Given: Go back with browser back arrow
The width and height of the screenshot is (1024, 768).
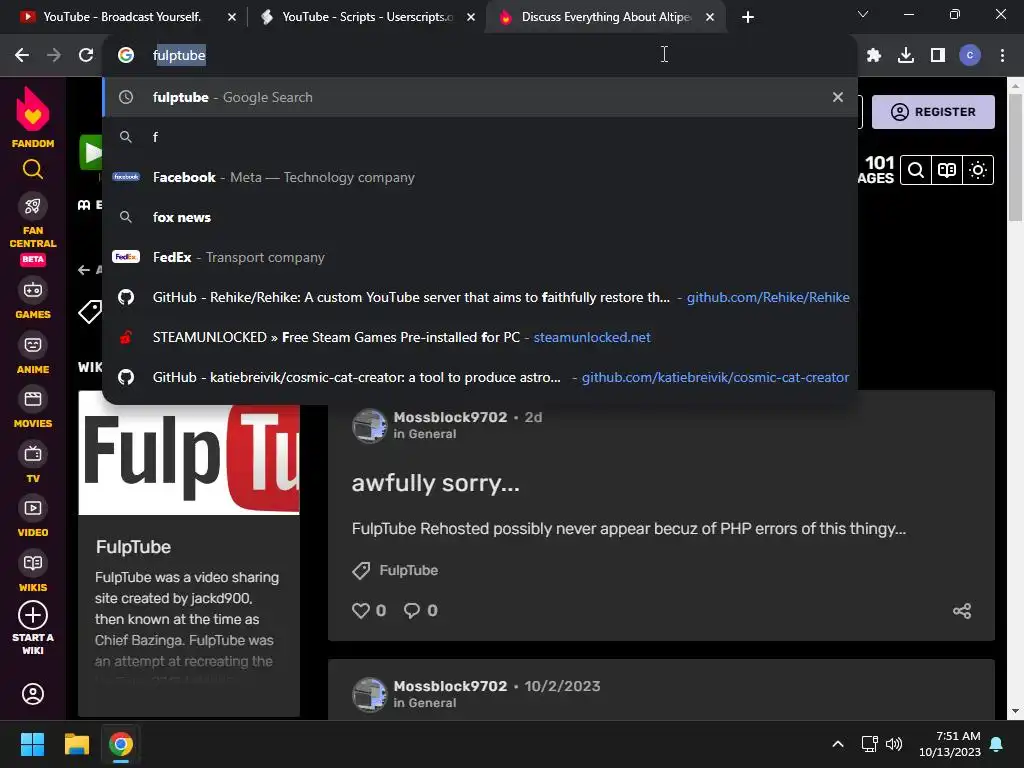Looking at the screenshot, I should 22,55.
